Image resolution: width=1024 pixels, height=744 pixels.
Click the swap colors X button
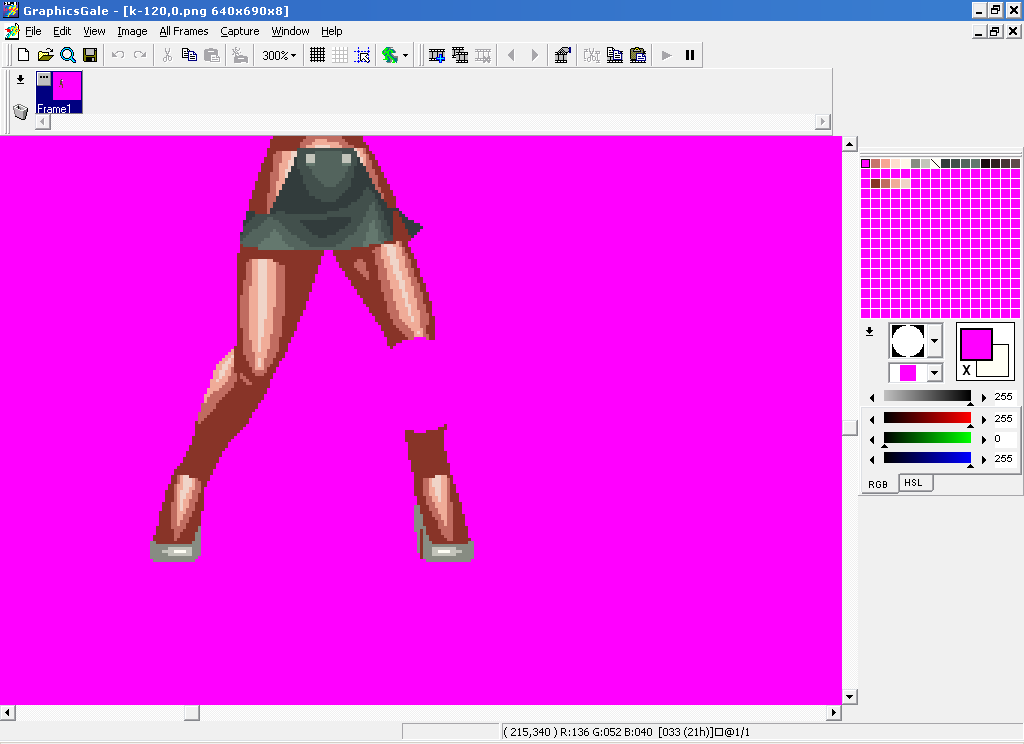coord(966,370)
